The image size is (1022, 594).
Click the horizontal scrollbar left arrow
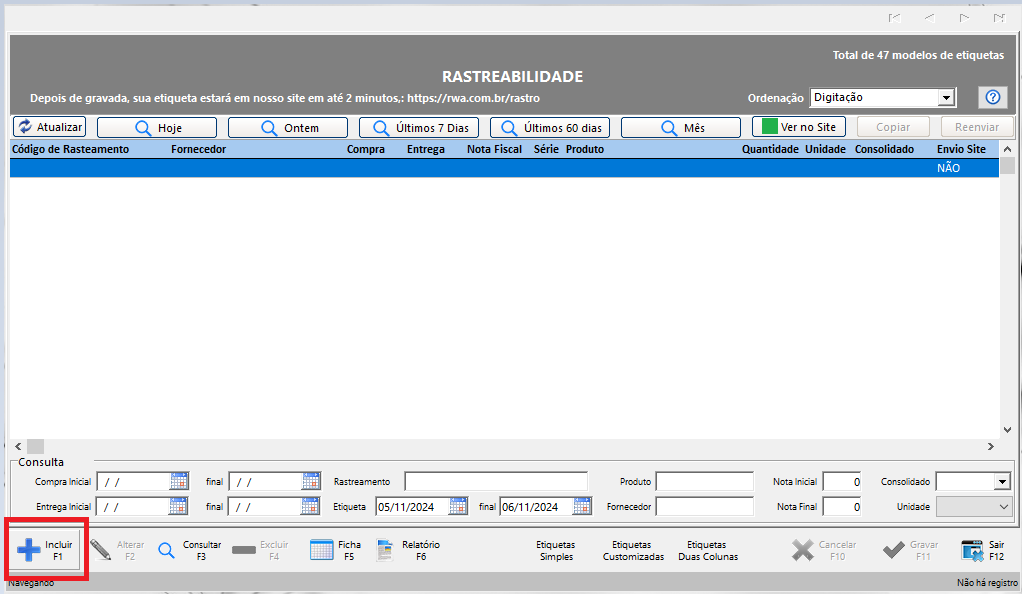click(x=18, y=447)
